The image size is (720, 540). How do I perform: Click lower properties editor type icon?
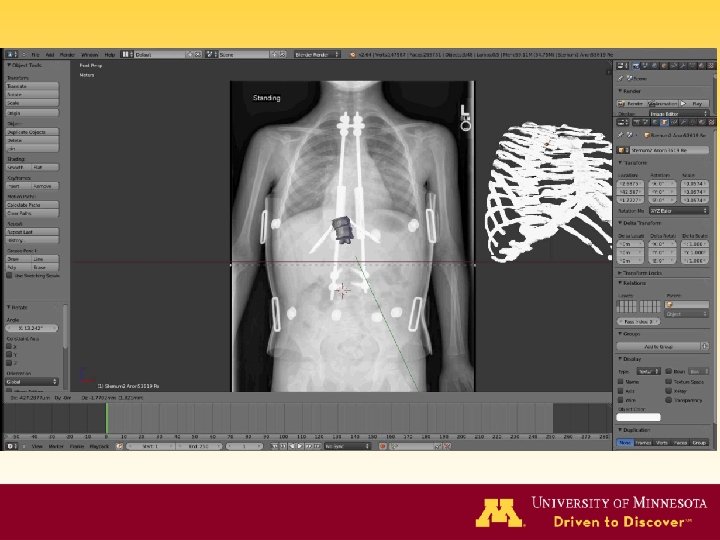click(622, 122)
